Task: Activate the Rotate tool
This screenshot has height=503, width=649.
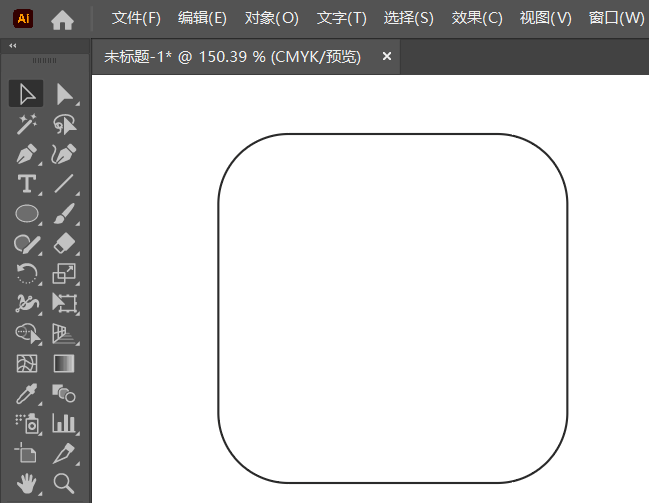Action: [26, 274]
